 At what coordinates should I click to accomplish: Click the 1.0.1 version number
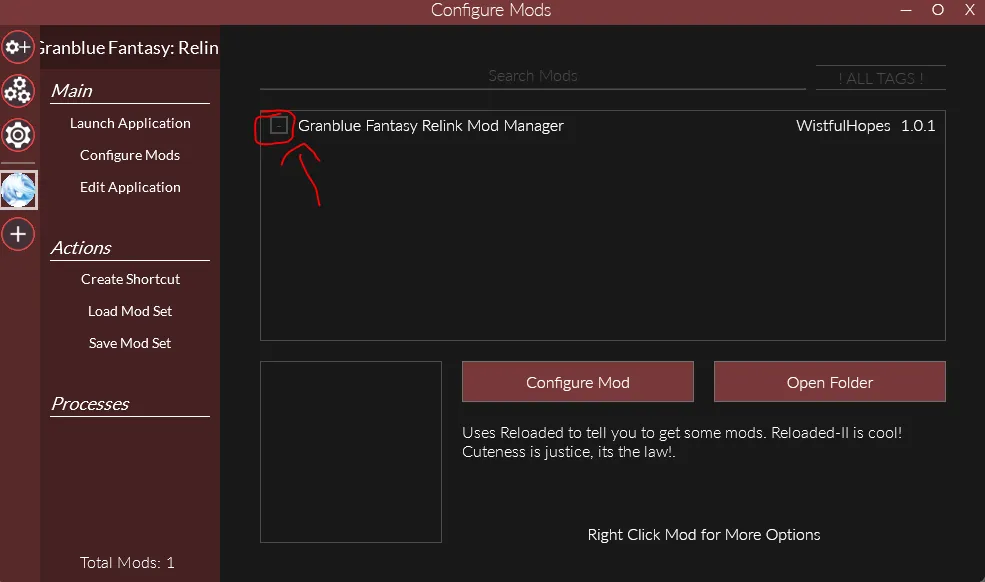(918, 126)
